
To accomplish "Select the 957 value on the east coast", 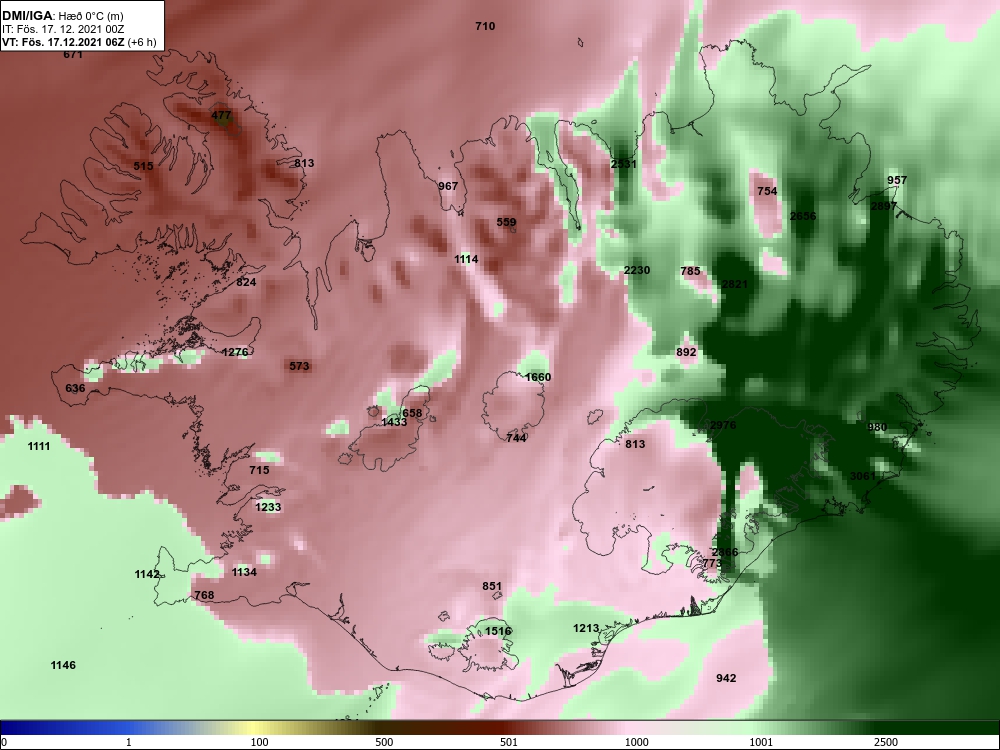I will point(897,180).
